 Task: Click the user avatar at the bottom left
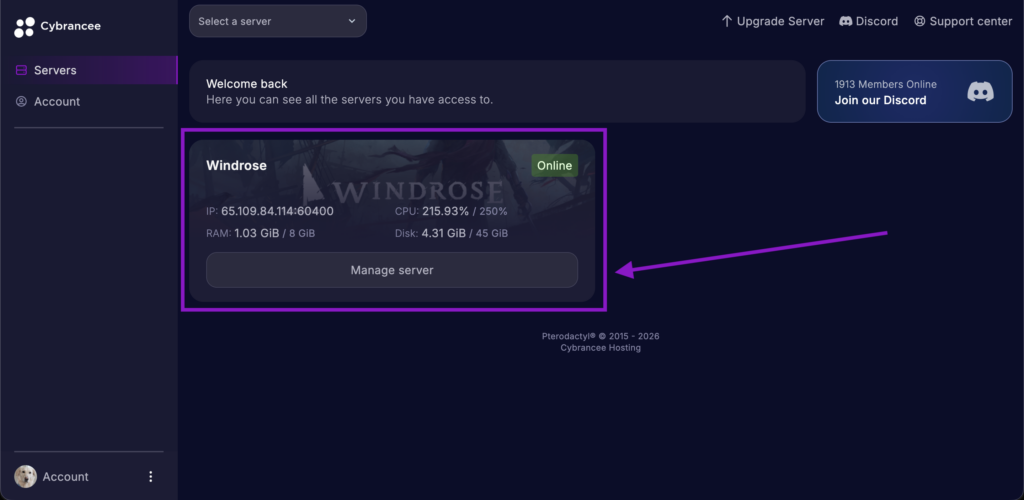point(25,477)
